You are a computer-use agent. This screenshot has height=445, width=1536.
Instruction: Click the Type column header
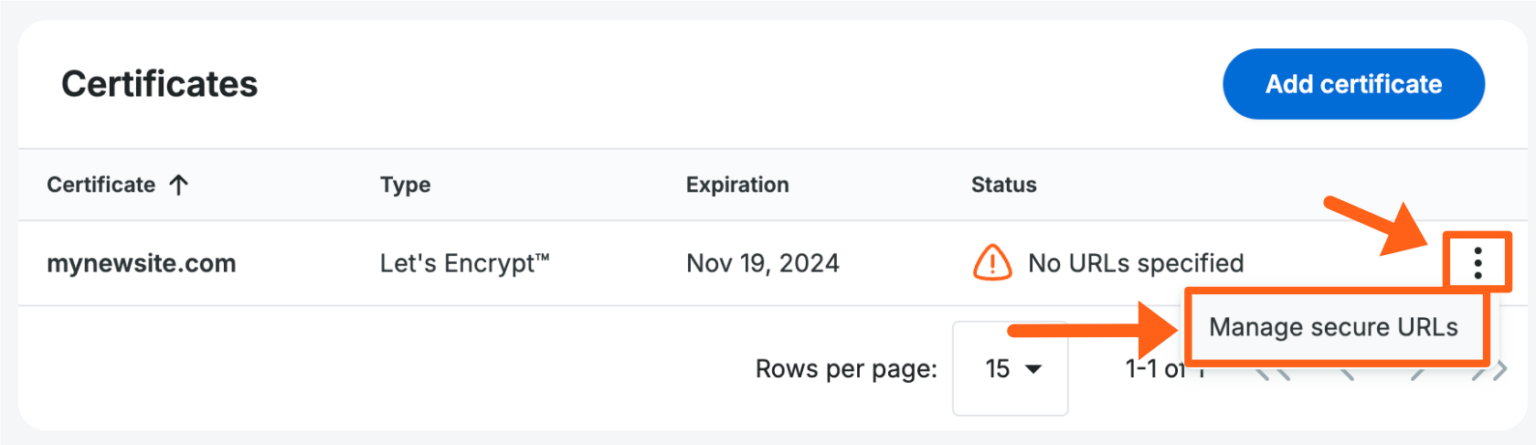click(405, 185)
